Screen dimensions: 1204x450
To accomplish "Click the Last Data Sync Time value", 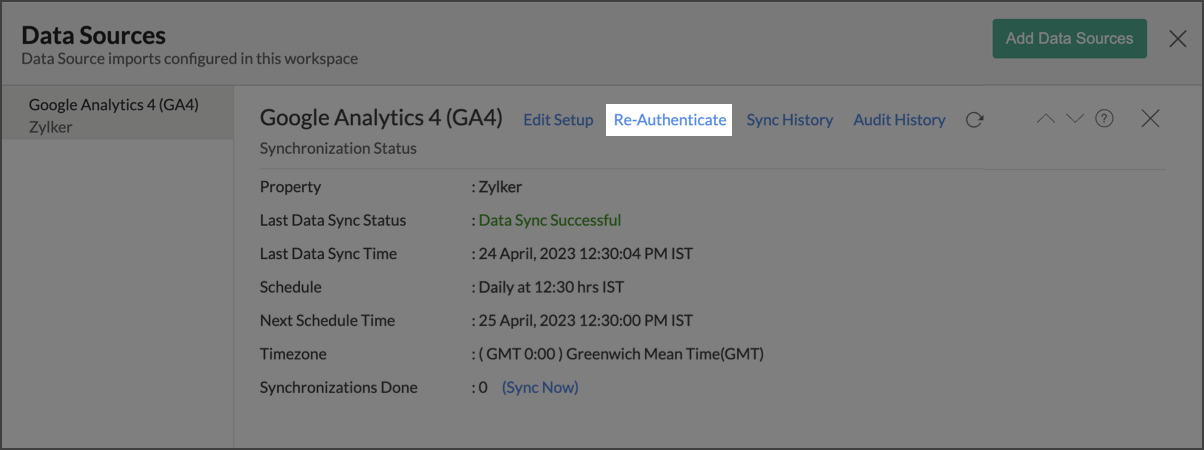I will [585, 254].
